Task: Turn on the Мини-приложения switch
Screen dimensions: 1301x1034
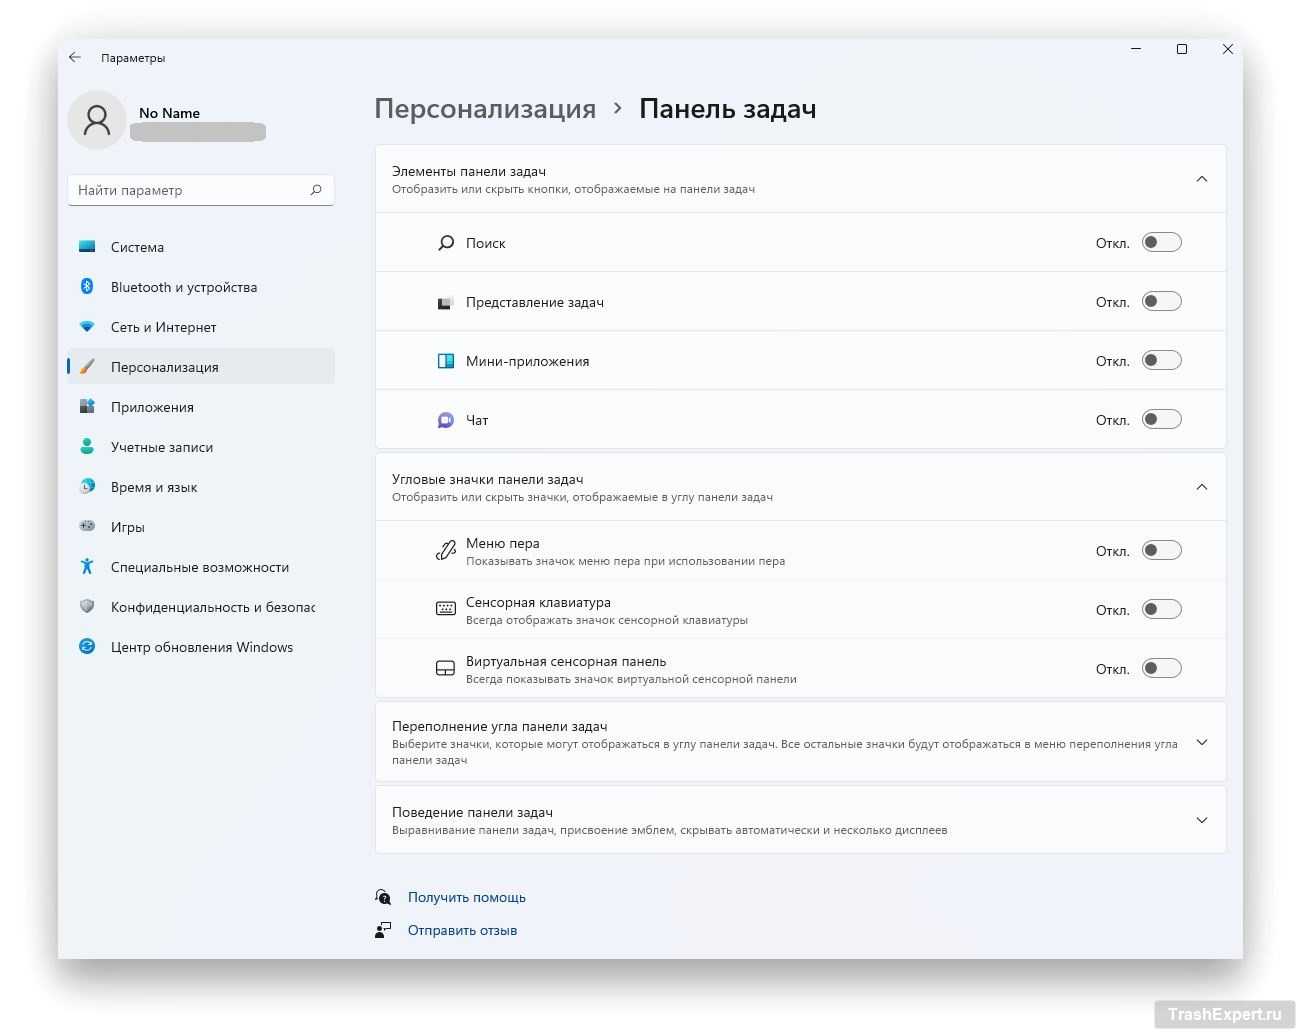Action: point(1162,361)
